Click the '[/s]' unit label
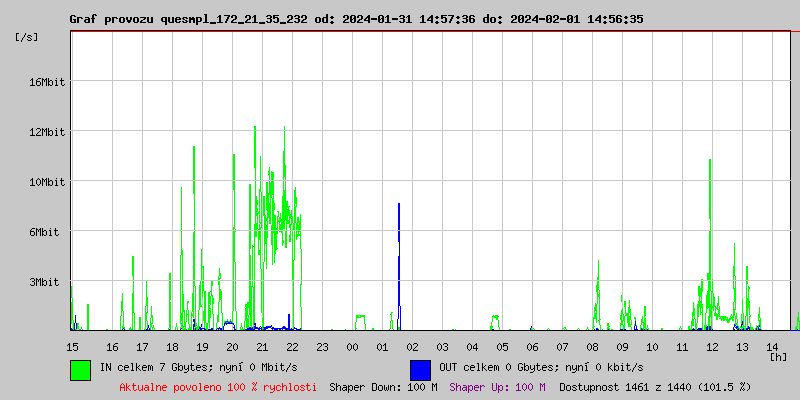 pyautogui.click(x=27, y=37)
